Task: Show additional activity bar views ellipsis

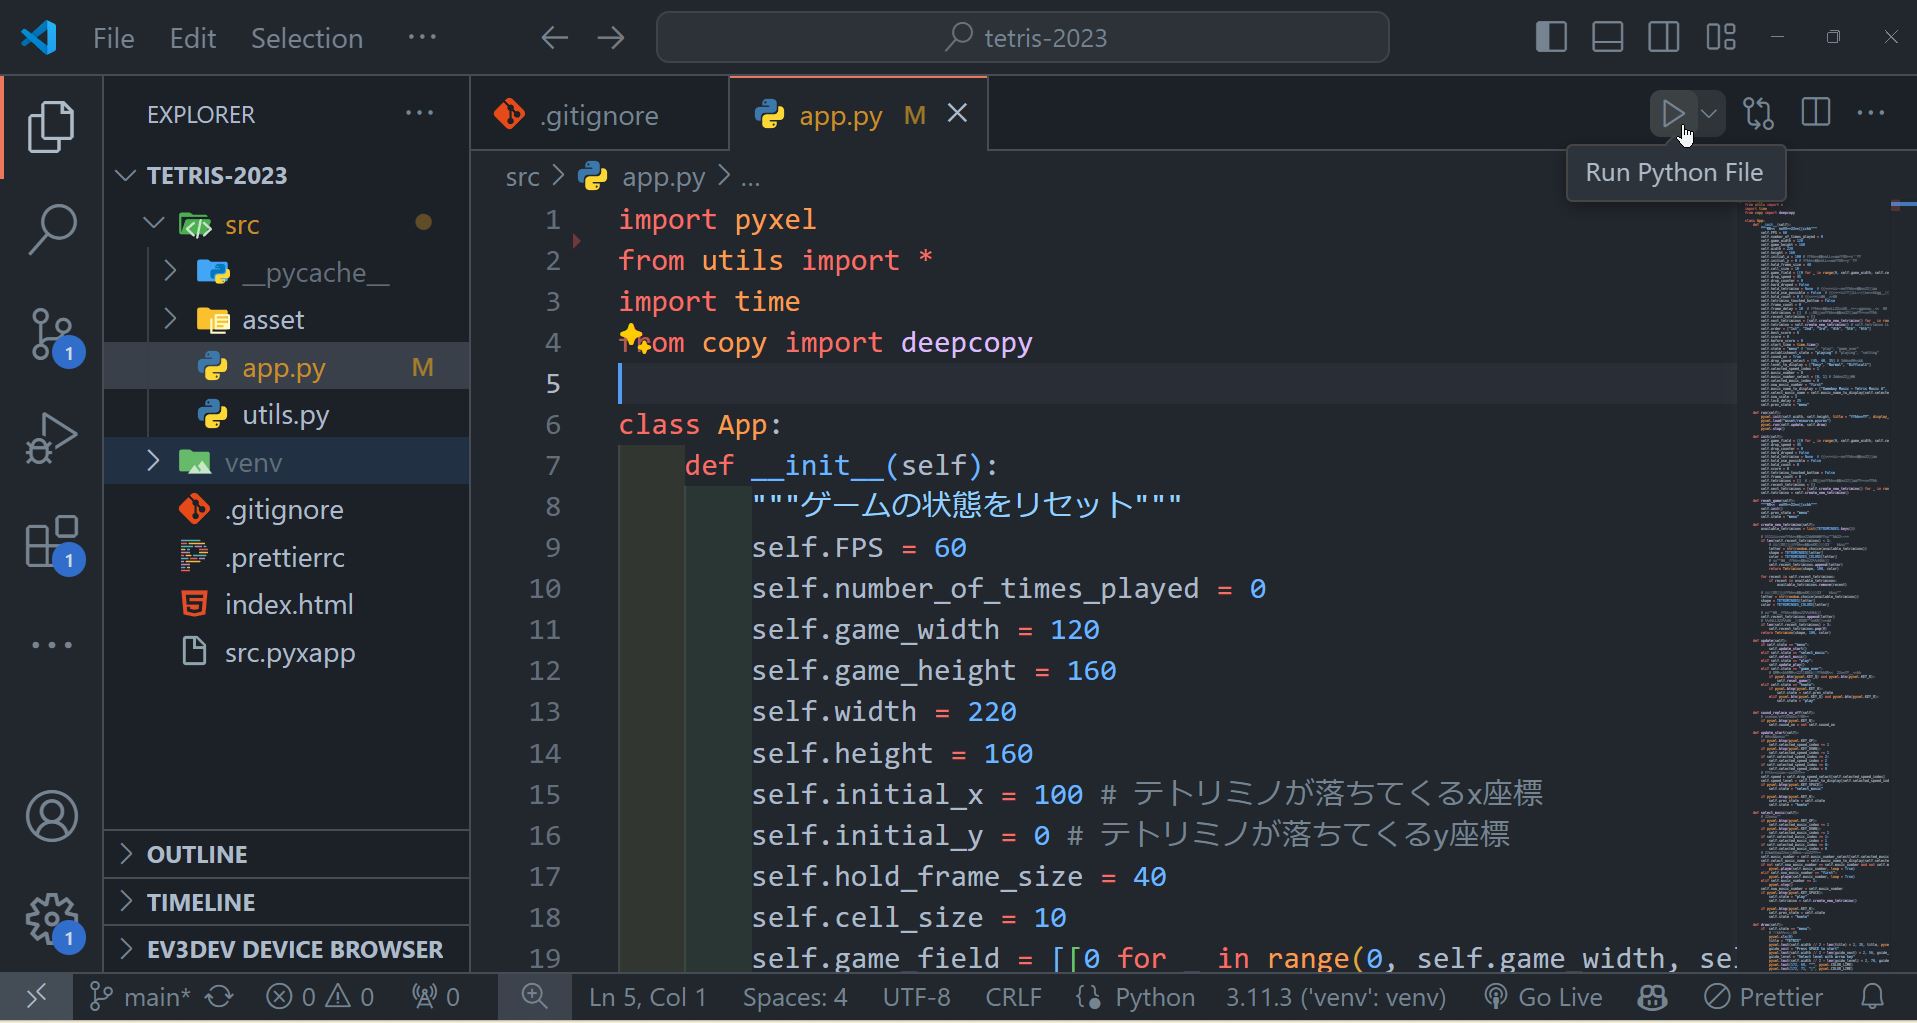Action: (51, 645)
